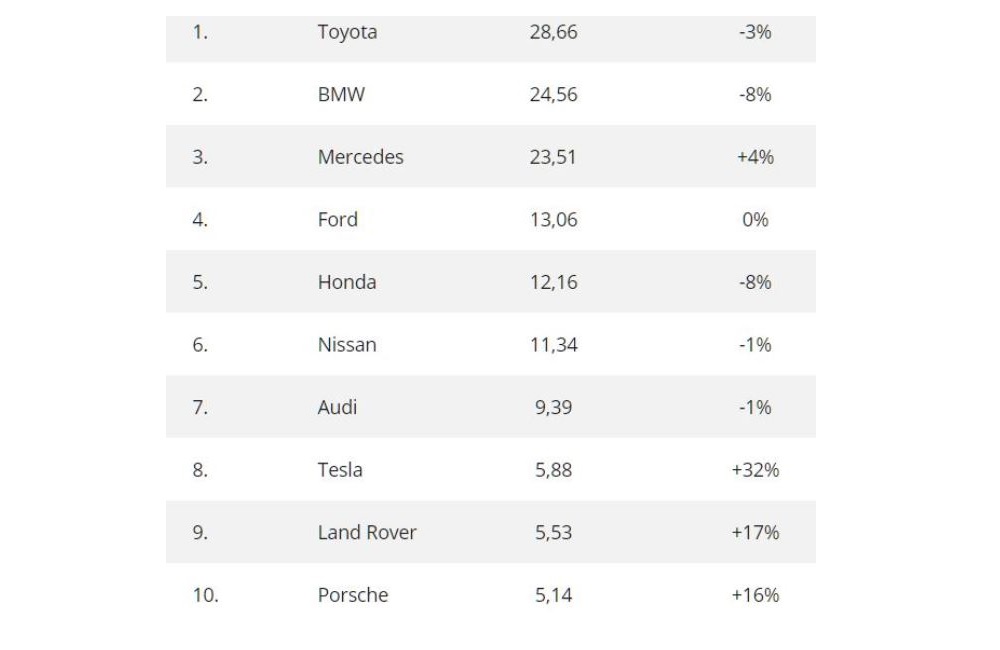
Task: Click Ford's 0% change value
Action: [x=755, y=220]
